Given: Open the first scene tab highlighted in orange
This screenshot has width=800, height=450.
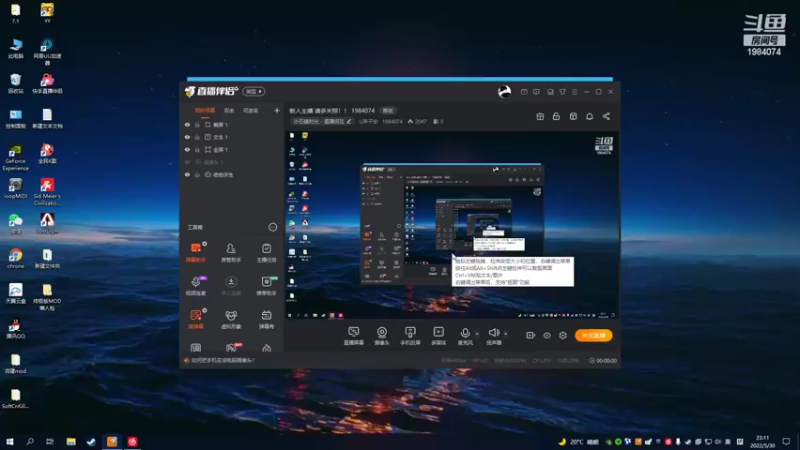Looking at the screenshot, I should 205,110.
